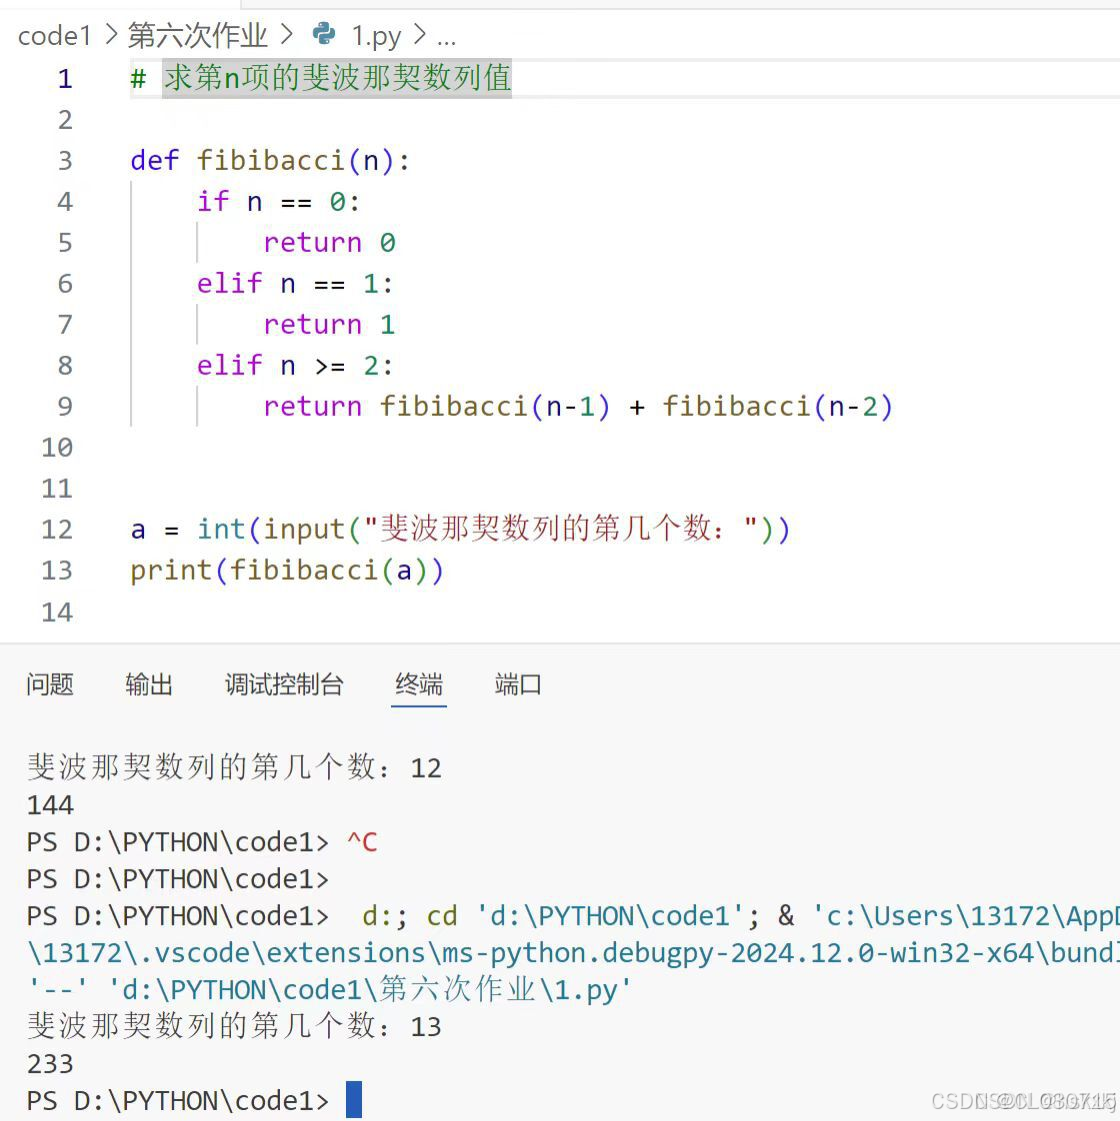Click the 1.py breadcrumb item
1120x1121 pixels.
(376, 35)
